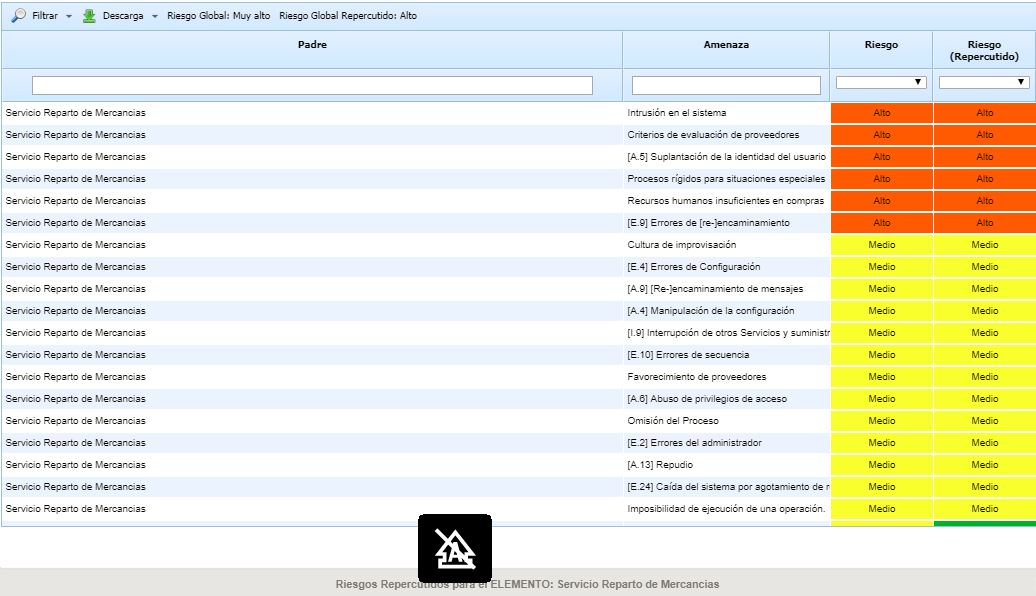Click the Alto risk cell for 'Errores de [re-]encaminamiento'

coord(881,223)
